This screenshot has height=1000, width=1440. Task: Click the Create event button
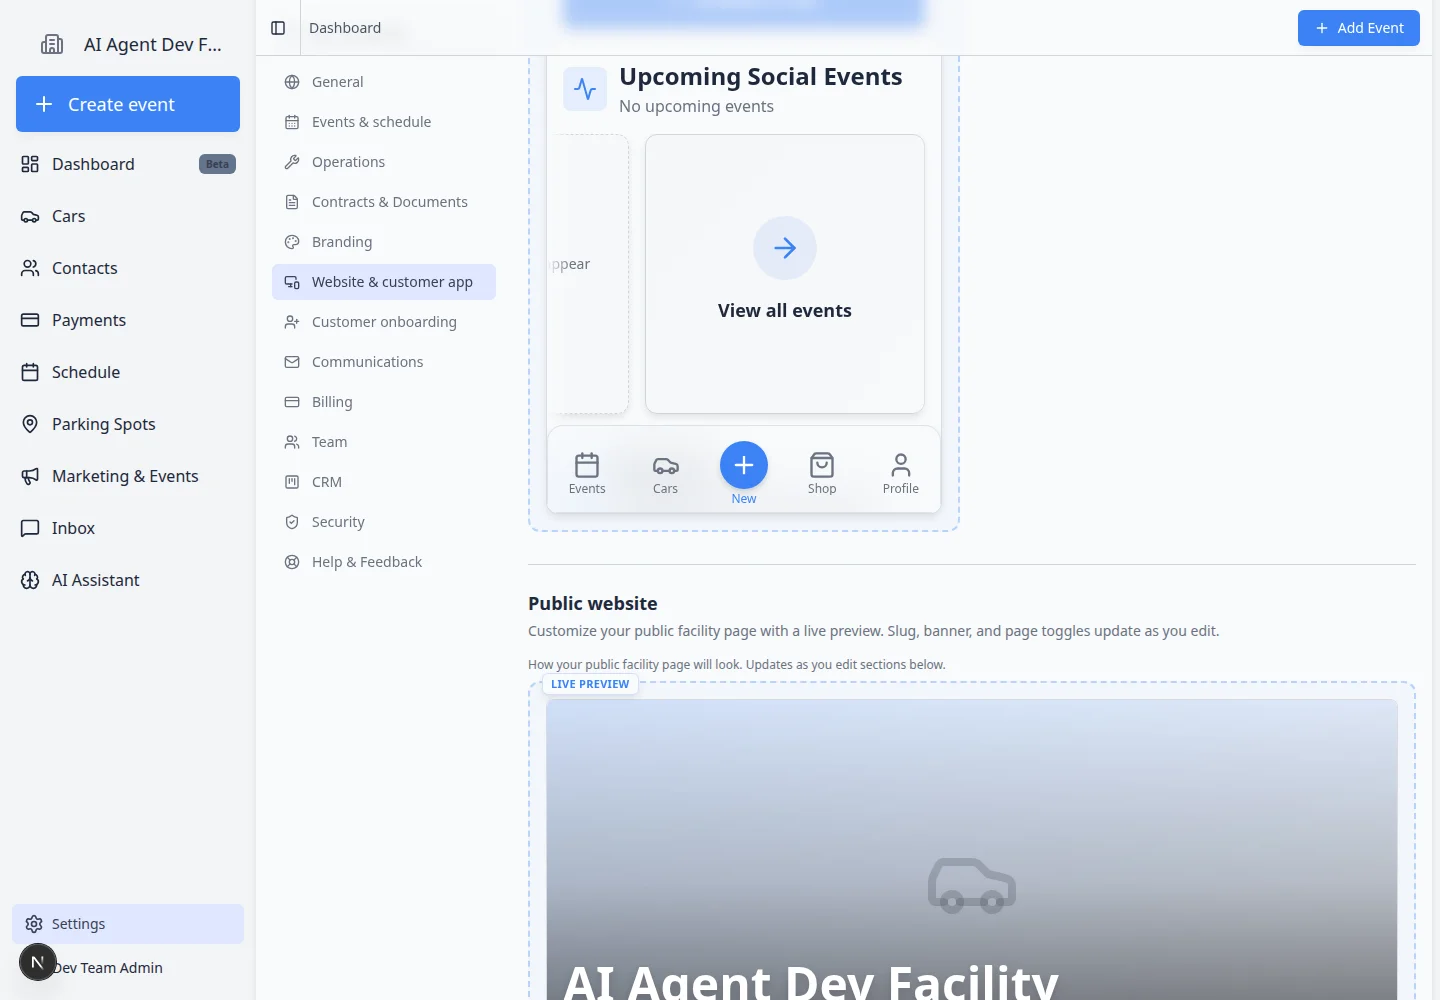(x=128, y=104)
